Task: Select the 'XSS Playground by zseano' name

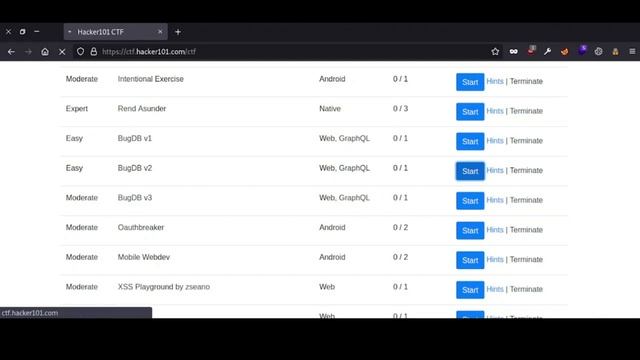Action: (164, 287)
